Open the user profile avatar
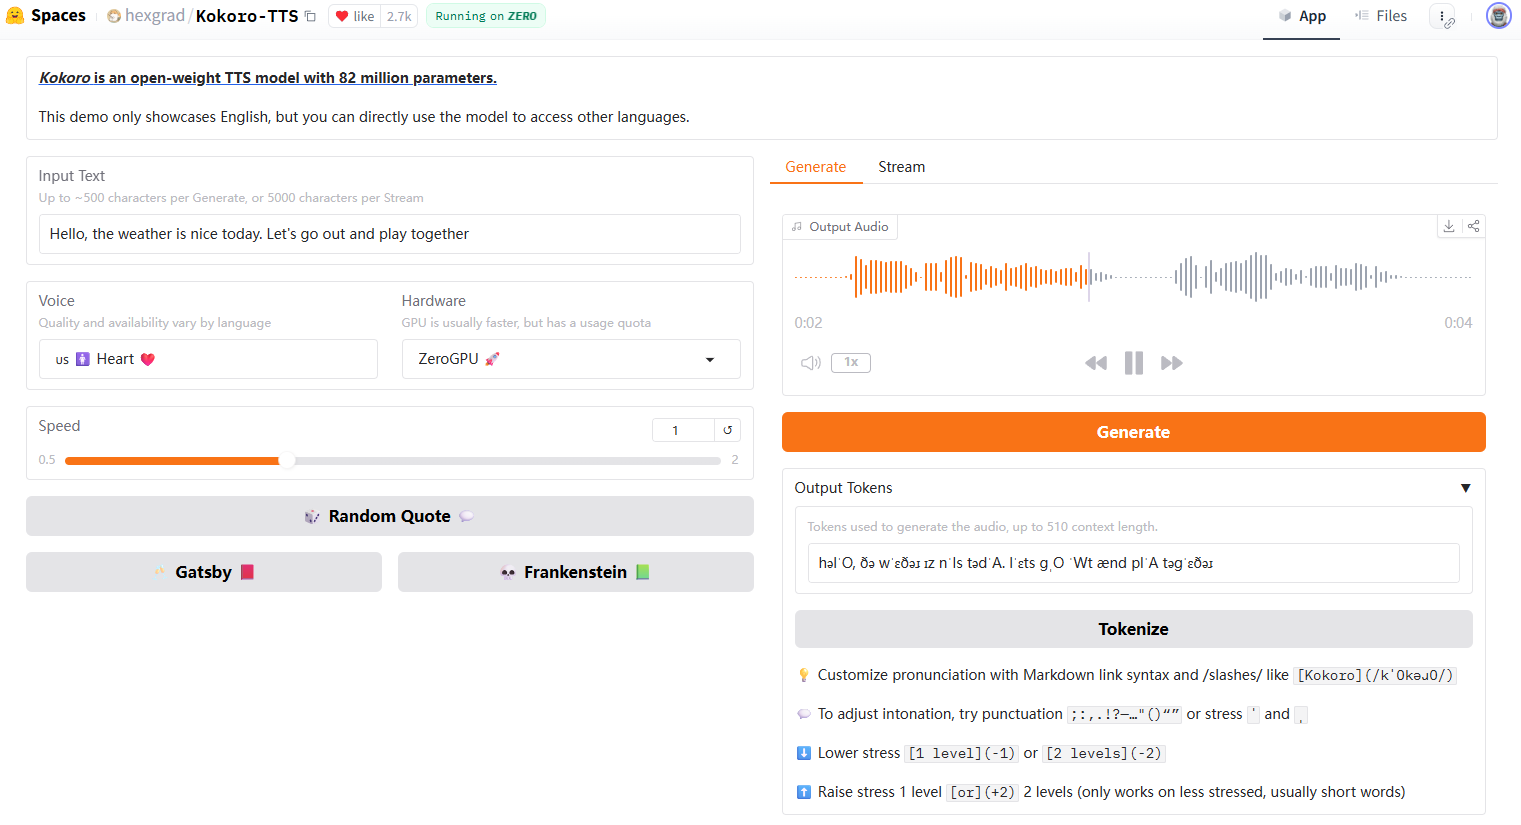 point(1498,16)
